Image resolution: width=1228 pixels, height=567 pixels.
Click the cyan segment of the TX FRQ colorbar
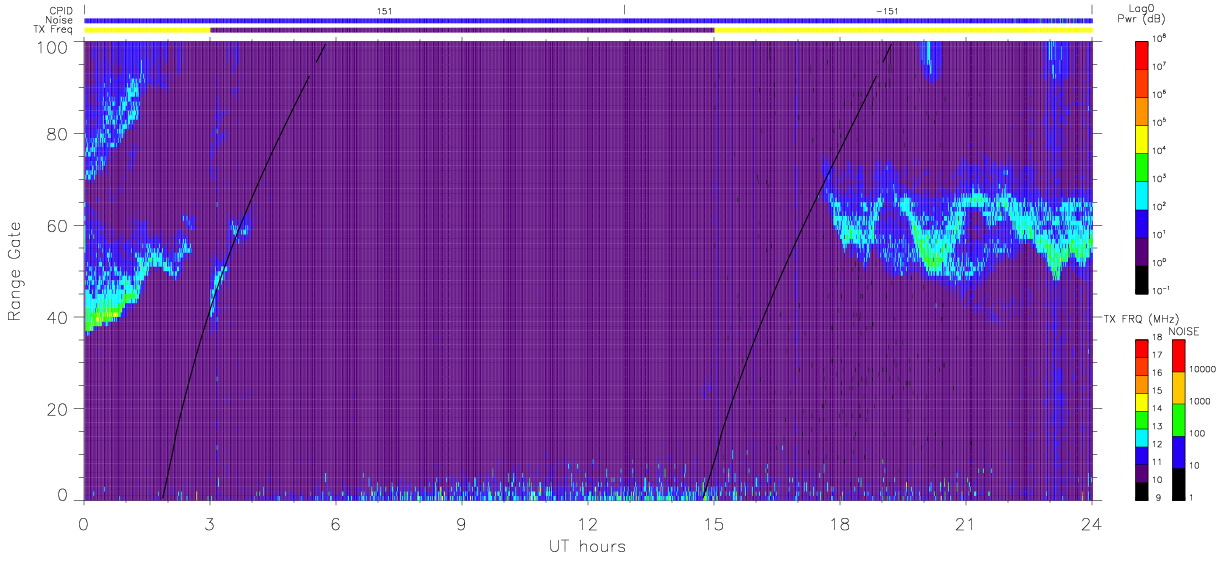coord(1143,436)
